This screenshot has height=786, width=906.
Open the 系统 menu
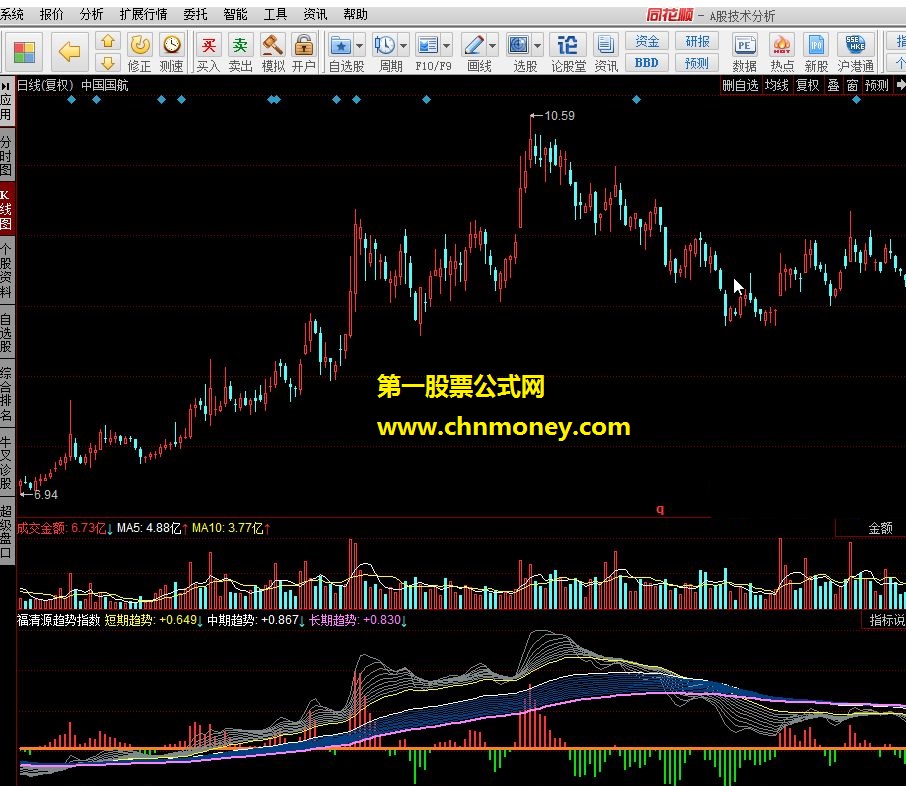12,14
